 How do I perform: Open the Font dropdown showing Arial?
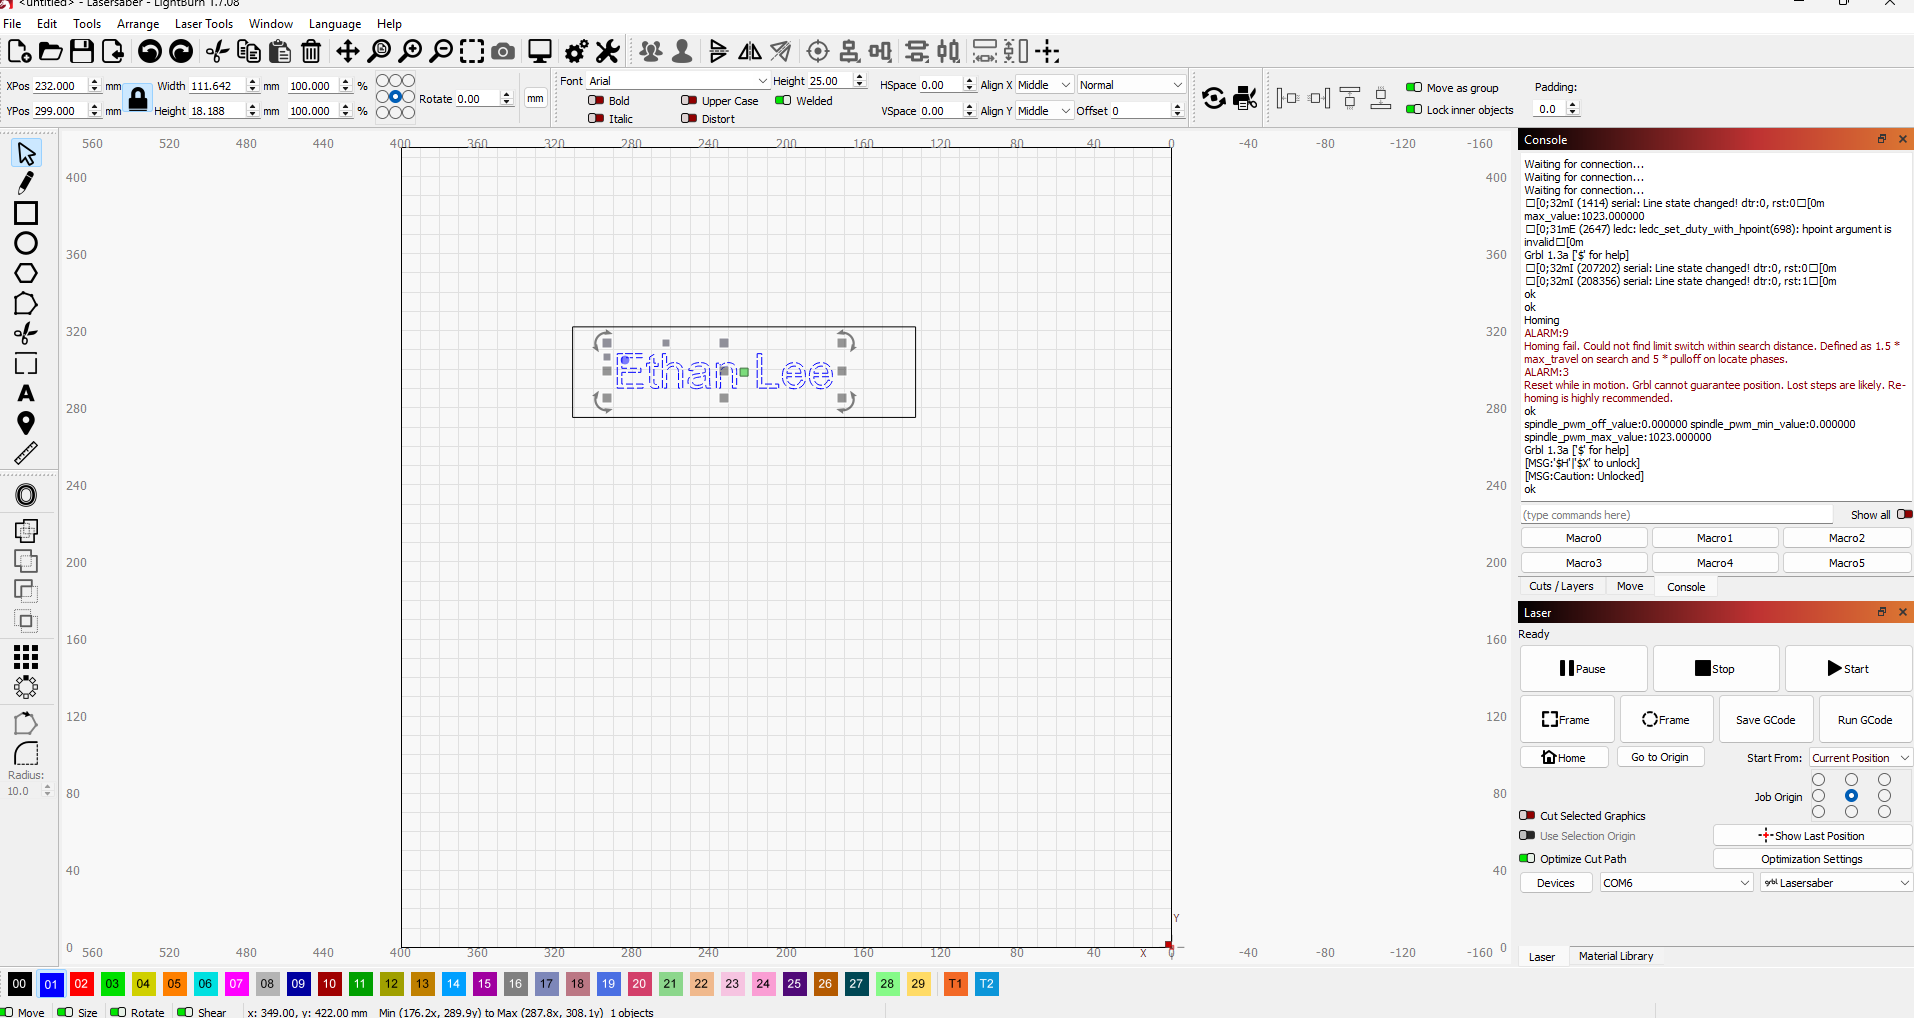[677, 81]
